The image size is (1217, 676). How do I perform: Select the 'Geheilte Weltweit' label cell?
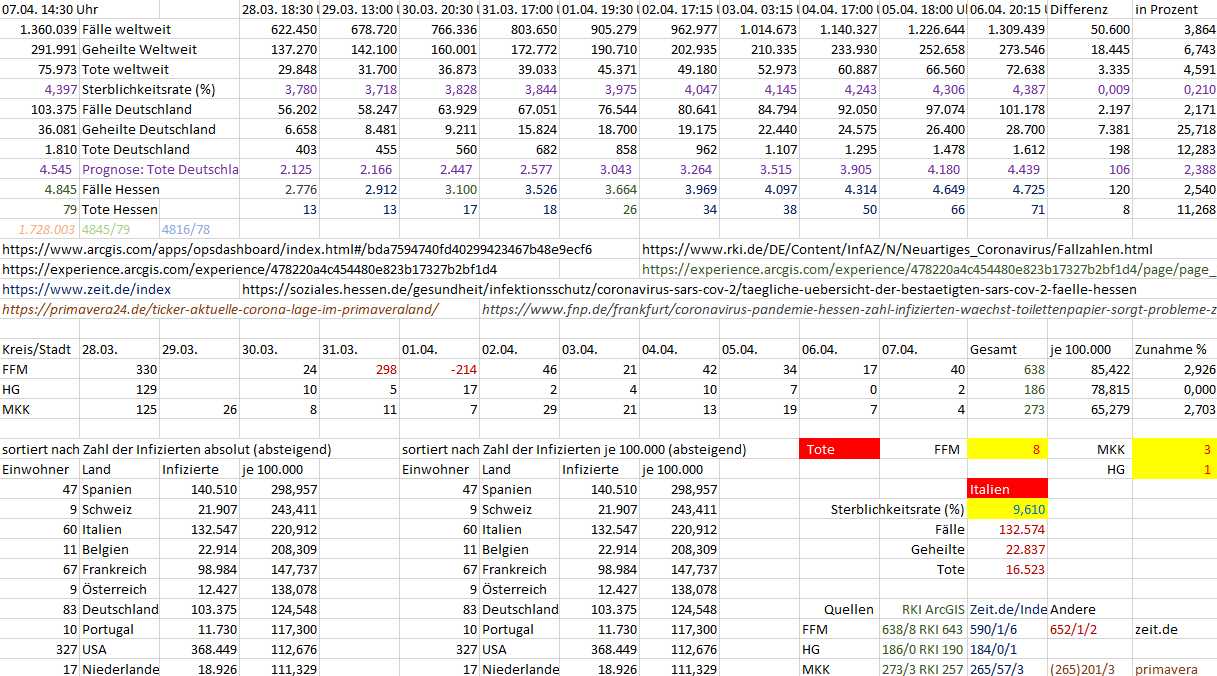click(x=159, y=49)
